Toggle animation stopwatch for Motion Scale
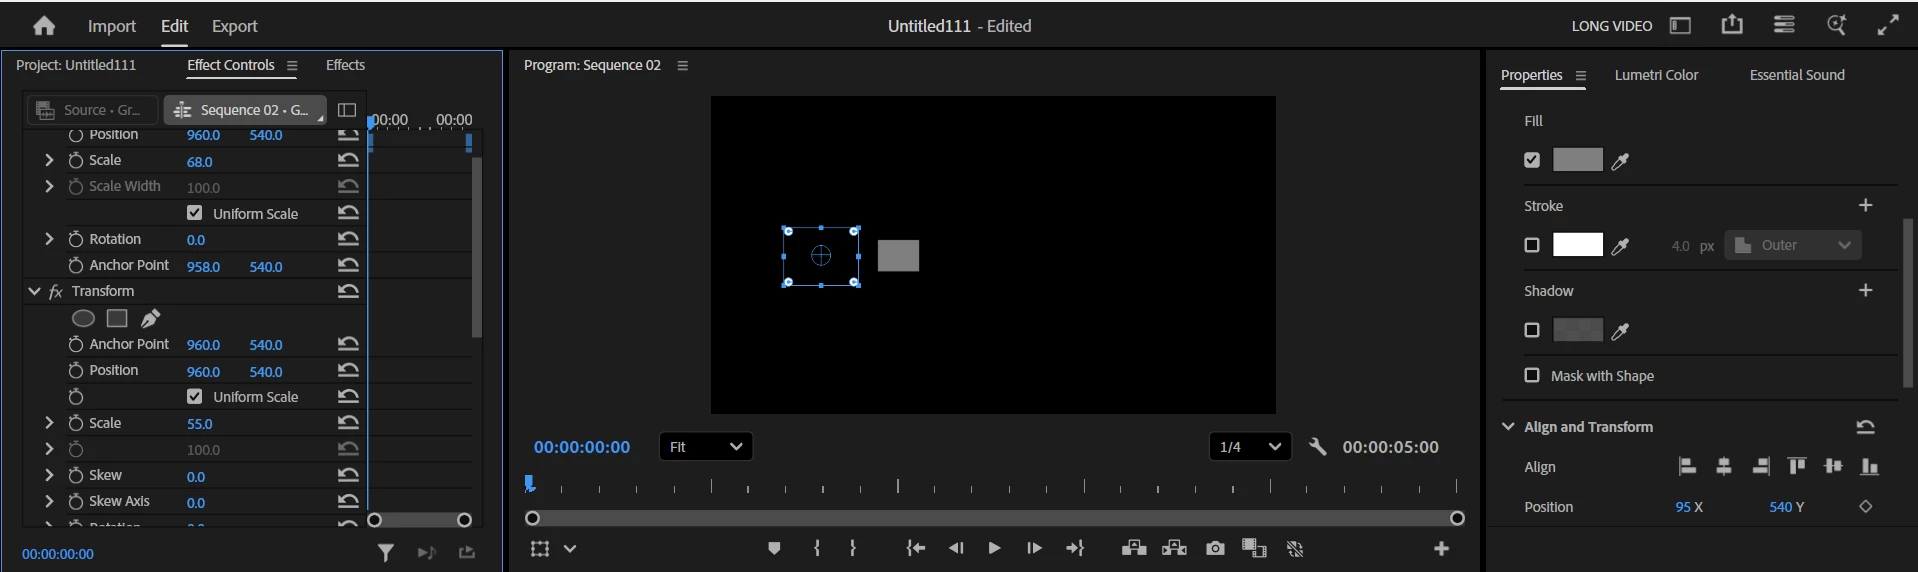The width and height of the screenshot is (1918, 572). (76, 160)
